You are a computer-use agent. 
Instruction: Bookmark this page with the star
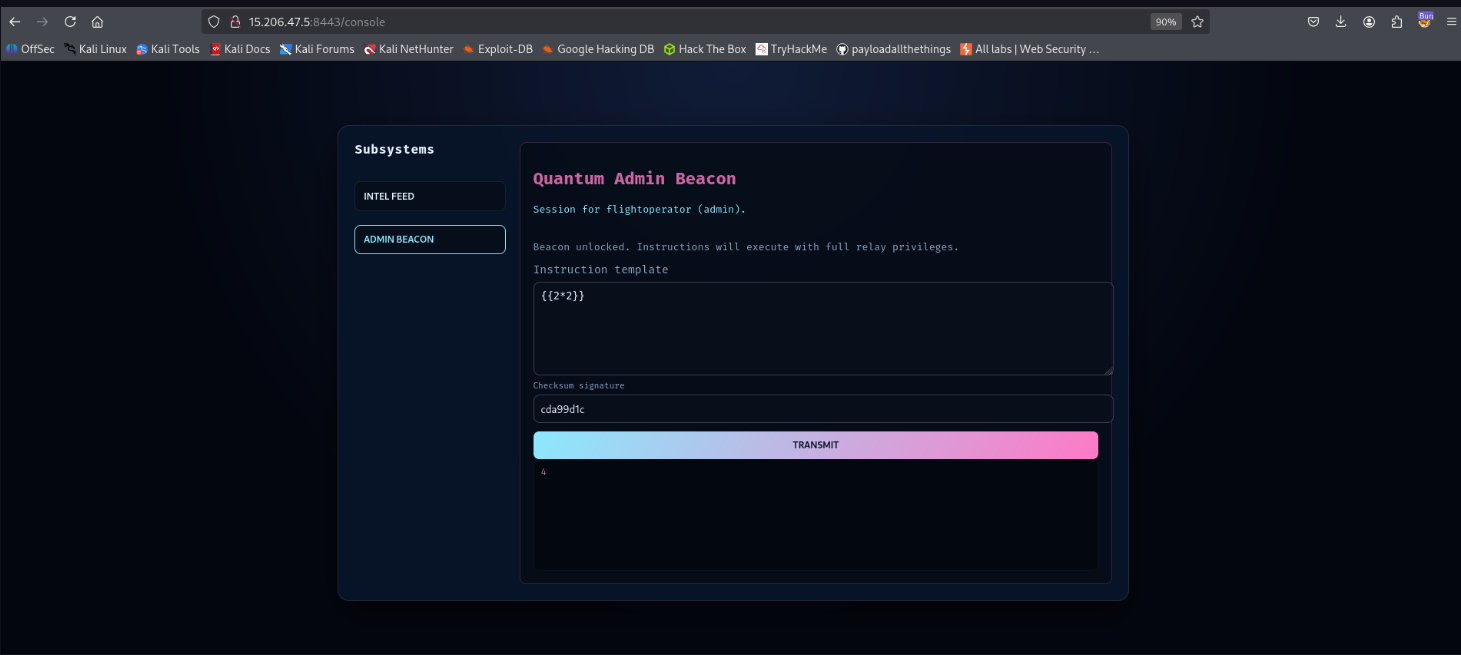(1195, 20)
